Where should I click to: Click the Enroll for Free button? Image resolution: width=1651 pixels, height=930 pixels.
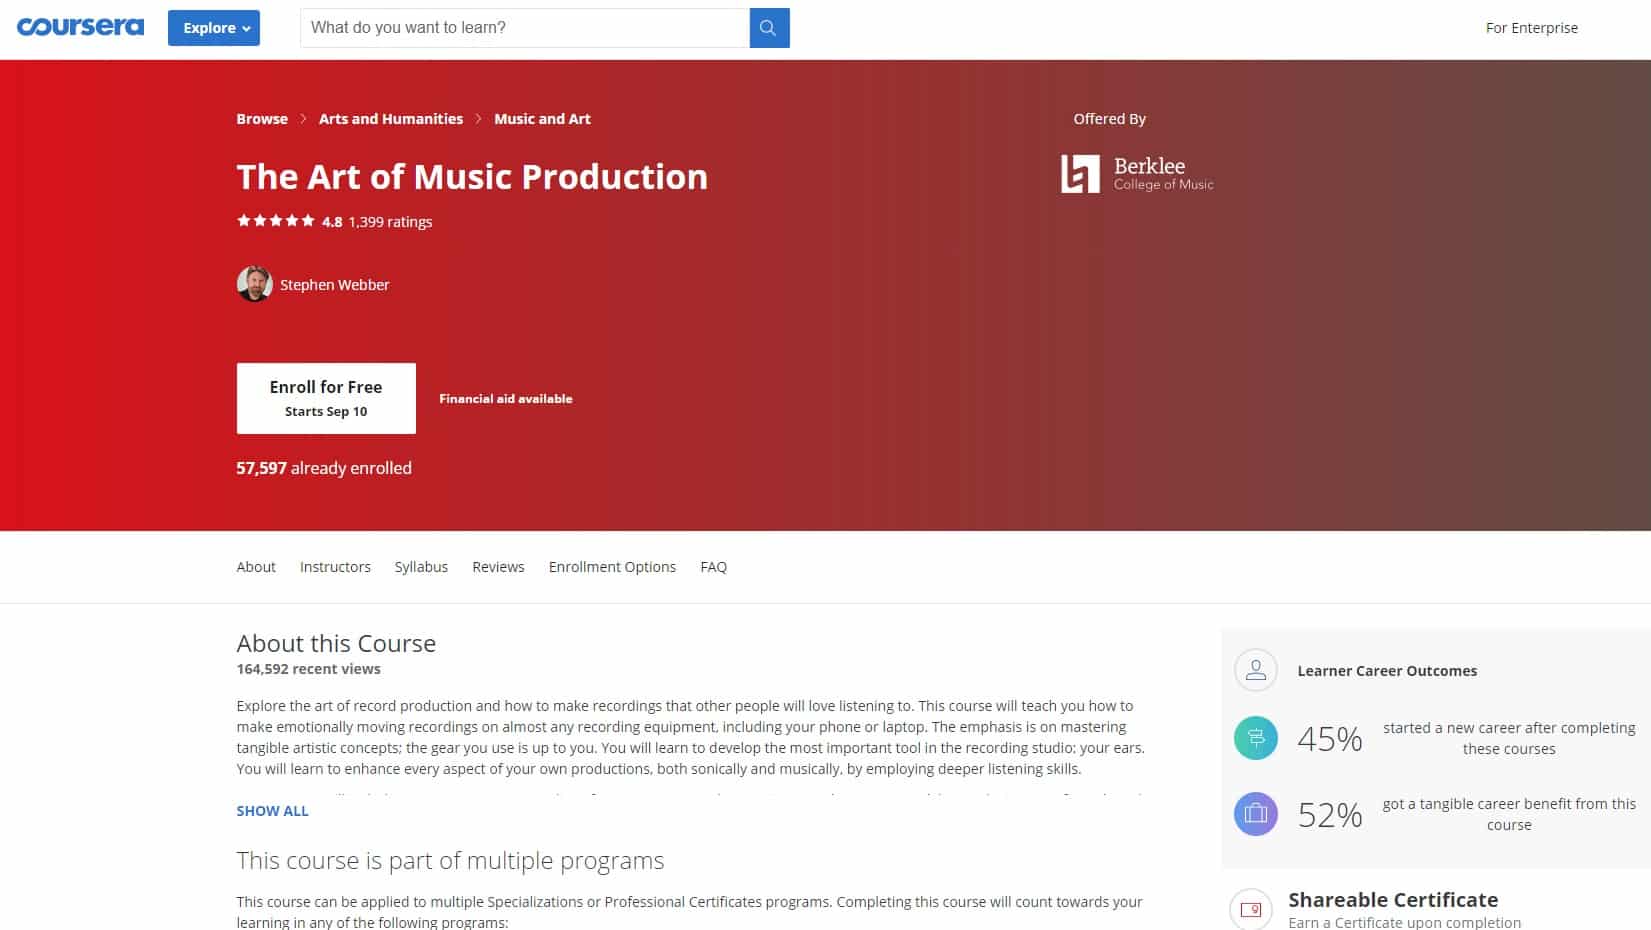click(x=326, y=398)
